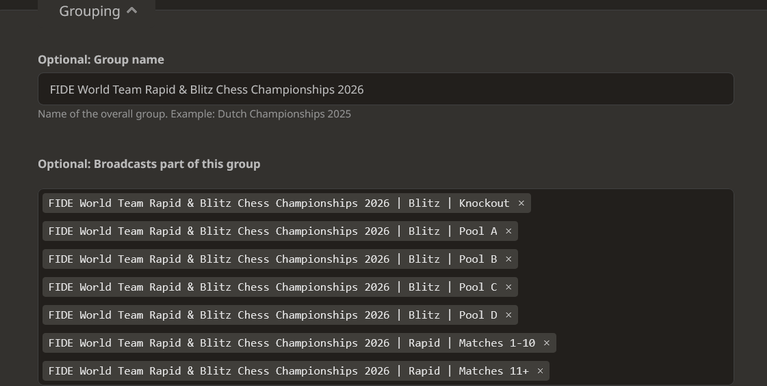767x386 pixels.
Task: Remove the Blitz Pool D broadcast tag
Action: (x=508, y=315)
